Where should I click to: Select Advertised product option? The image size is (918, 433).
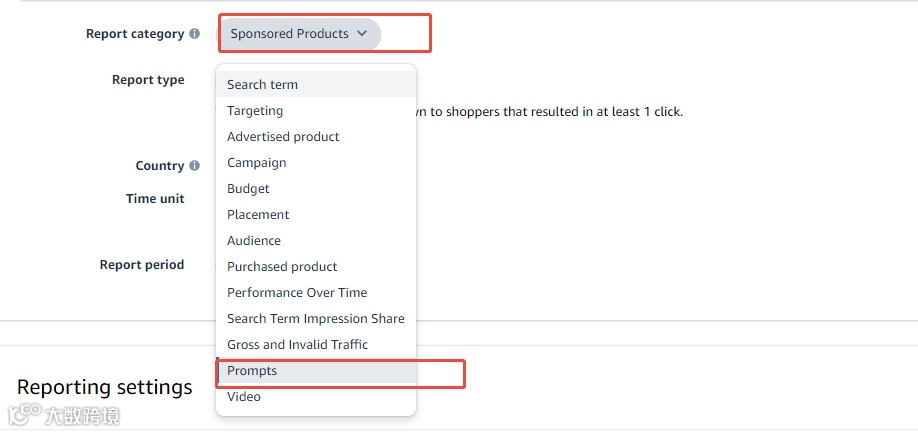pyautogui.click(x=283, y=137)
